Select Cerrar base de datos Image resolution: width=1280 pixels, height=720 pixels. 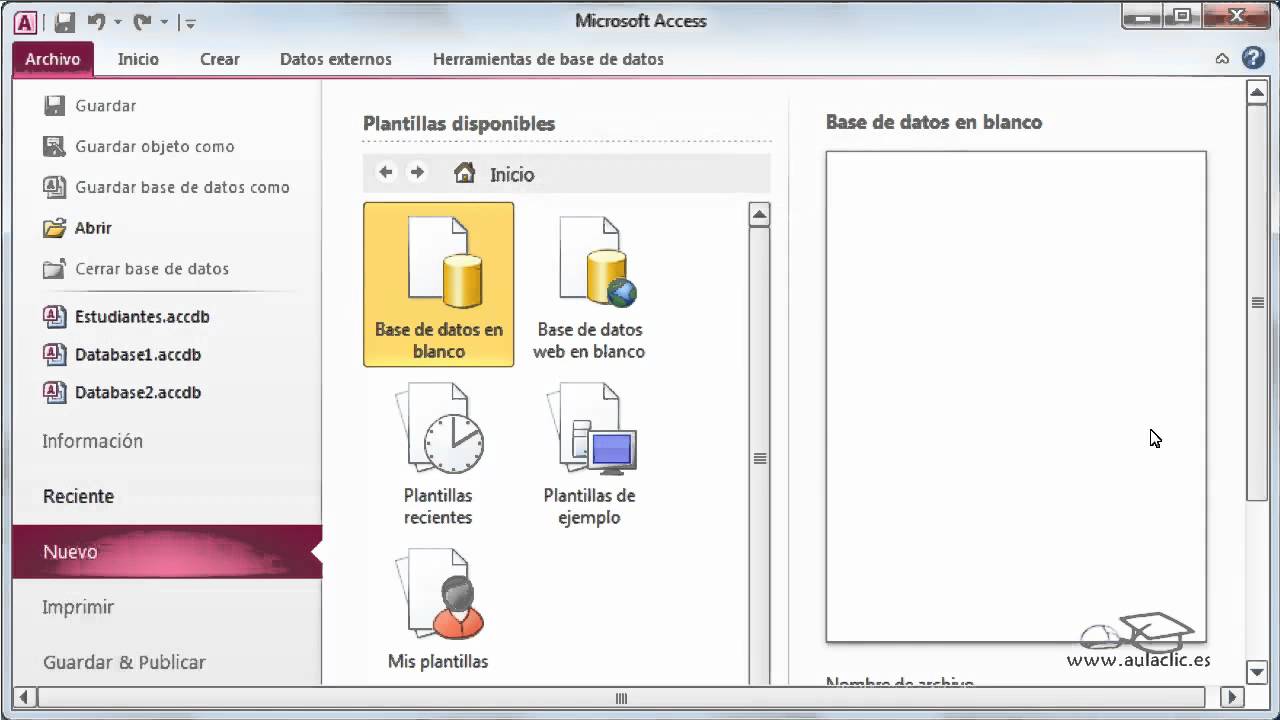(137, 268)
